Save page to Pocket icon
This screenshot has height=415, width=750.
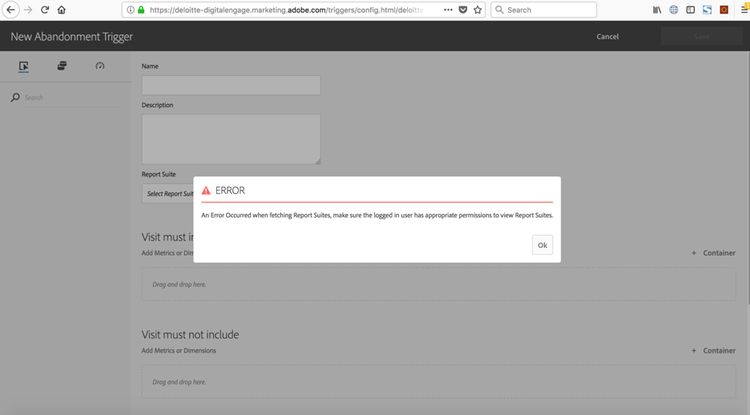click(463, 10)
